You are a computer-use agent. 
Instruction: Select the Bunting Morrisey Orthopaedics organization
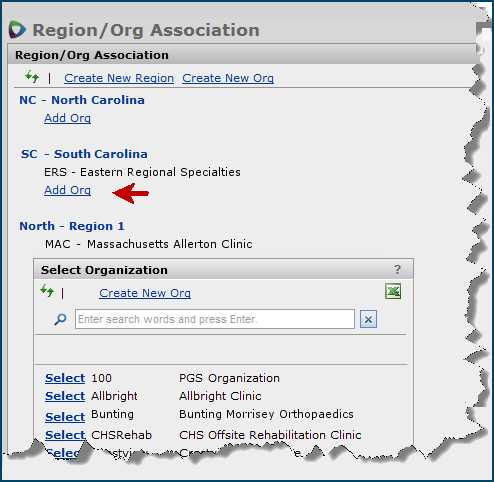(x=65, y=417)
